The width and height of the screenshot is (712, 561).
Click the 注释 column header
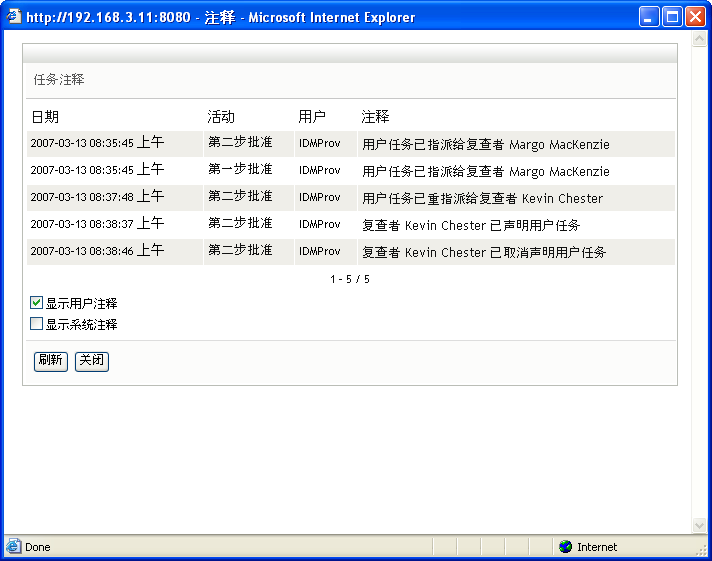point(375,117)
